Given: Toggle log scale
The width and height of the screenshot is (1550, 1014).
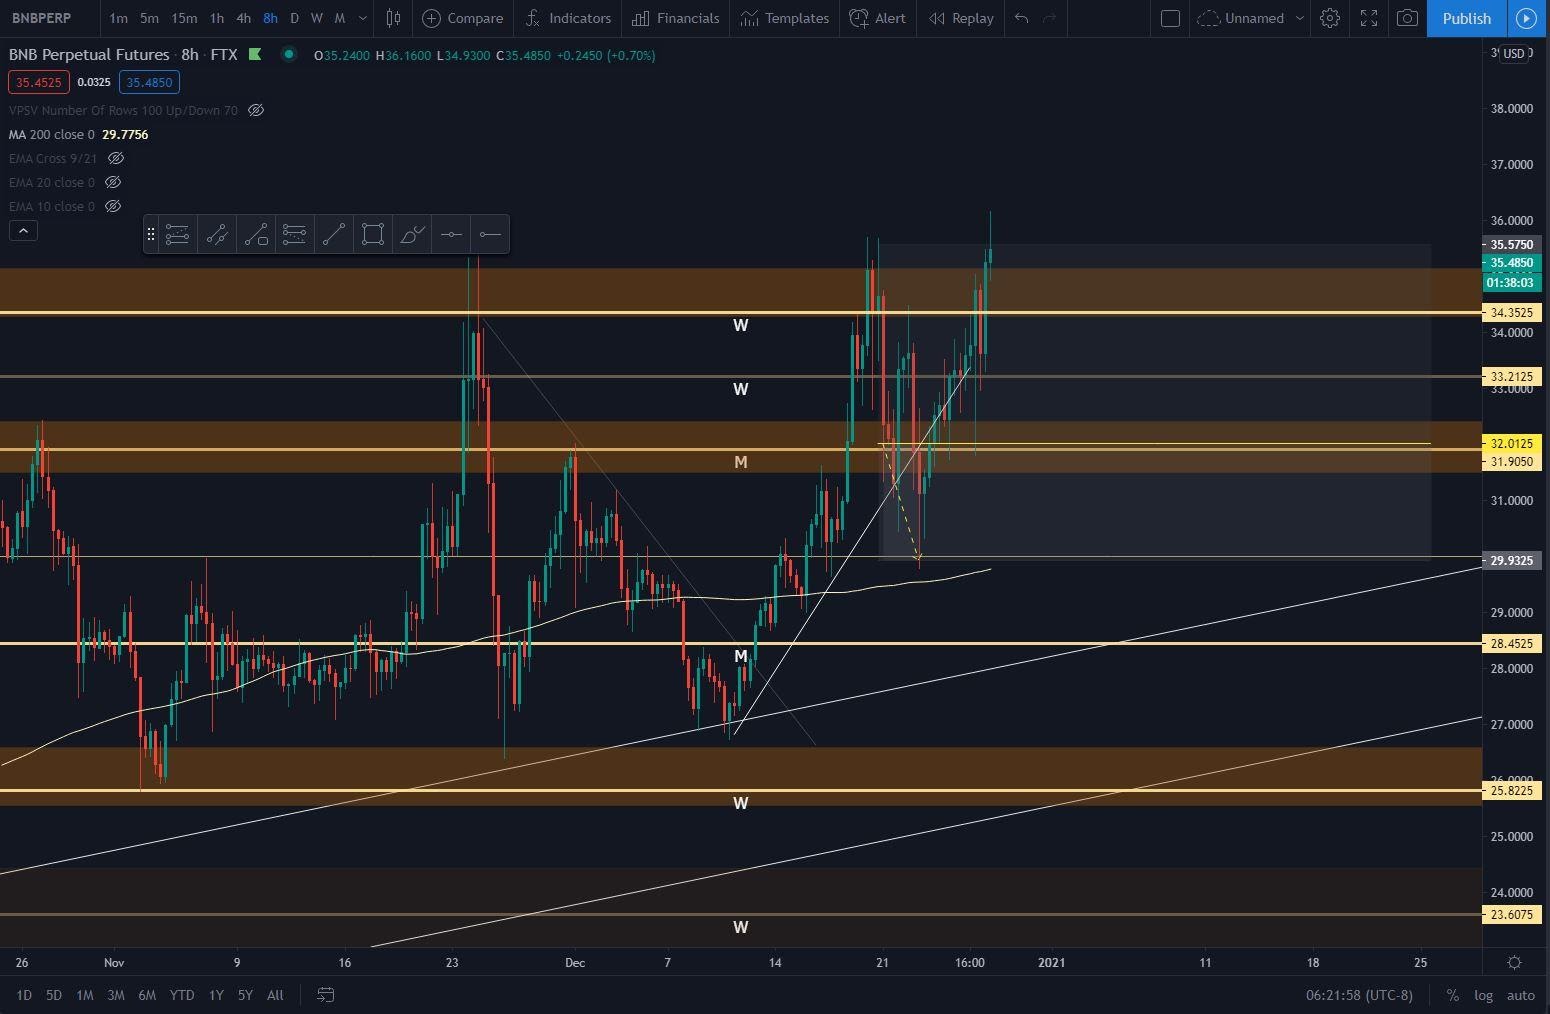Looking at the screenshot, I should (1483, 995).
